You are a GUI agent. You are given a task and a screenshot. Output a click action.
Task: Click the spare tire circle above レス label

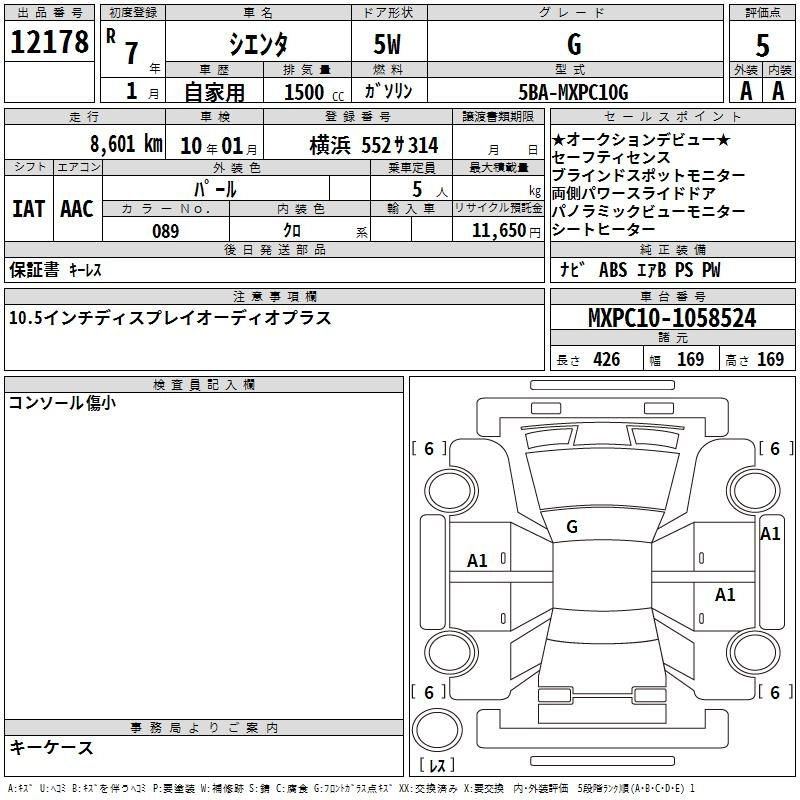pyautogui.click(x=437, y=728)
